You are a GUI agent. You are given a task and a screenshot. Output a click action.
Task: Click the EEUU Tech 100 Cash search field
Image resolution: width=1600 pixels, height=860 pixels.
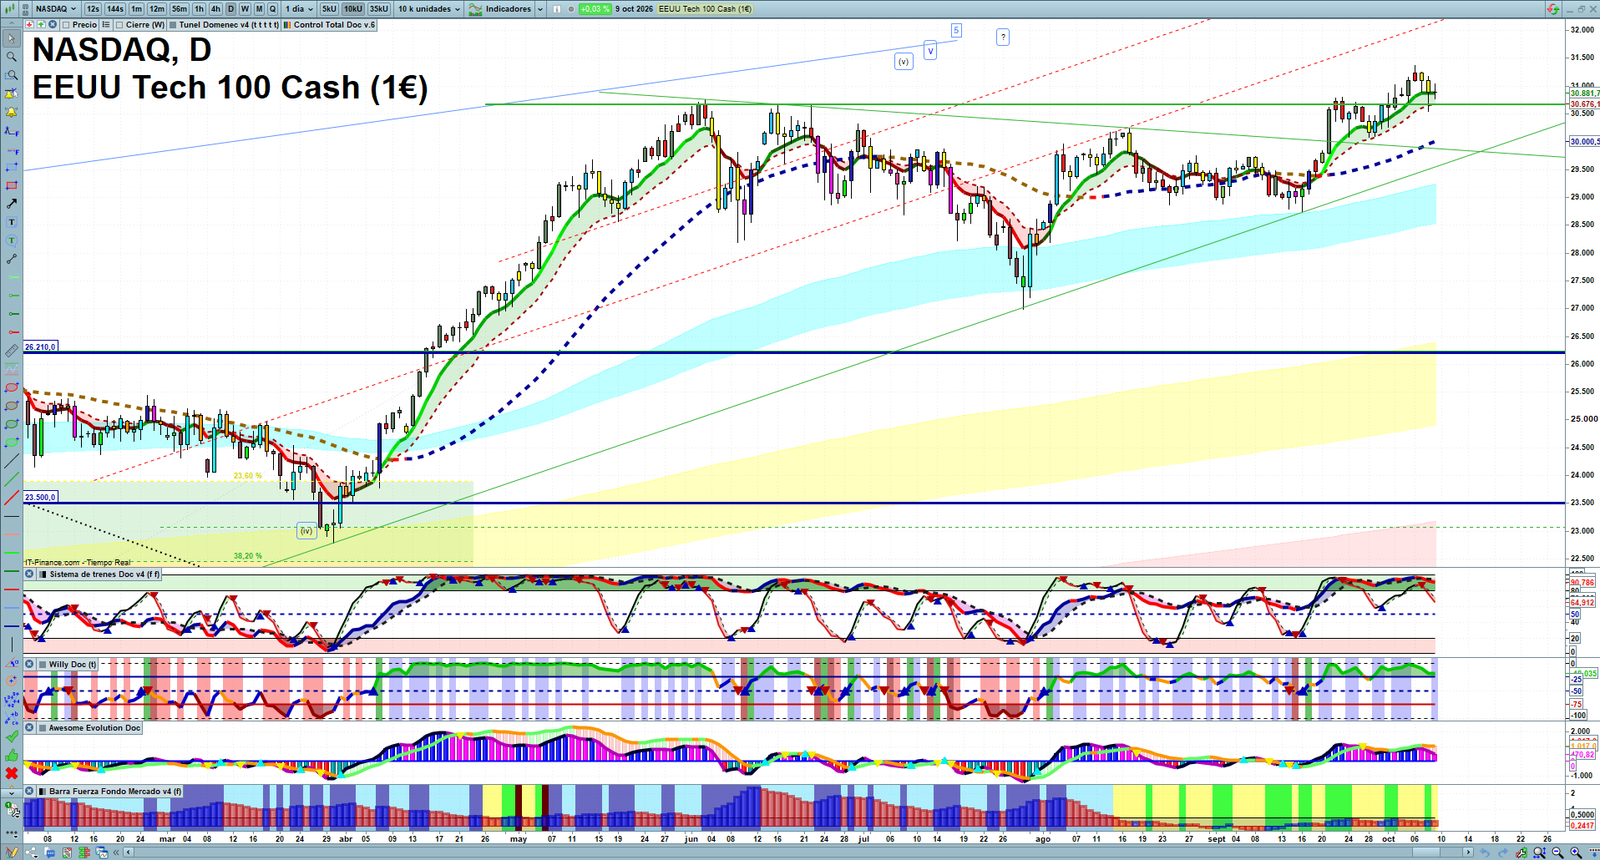[x=705, y=9]
